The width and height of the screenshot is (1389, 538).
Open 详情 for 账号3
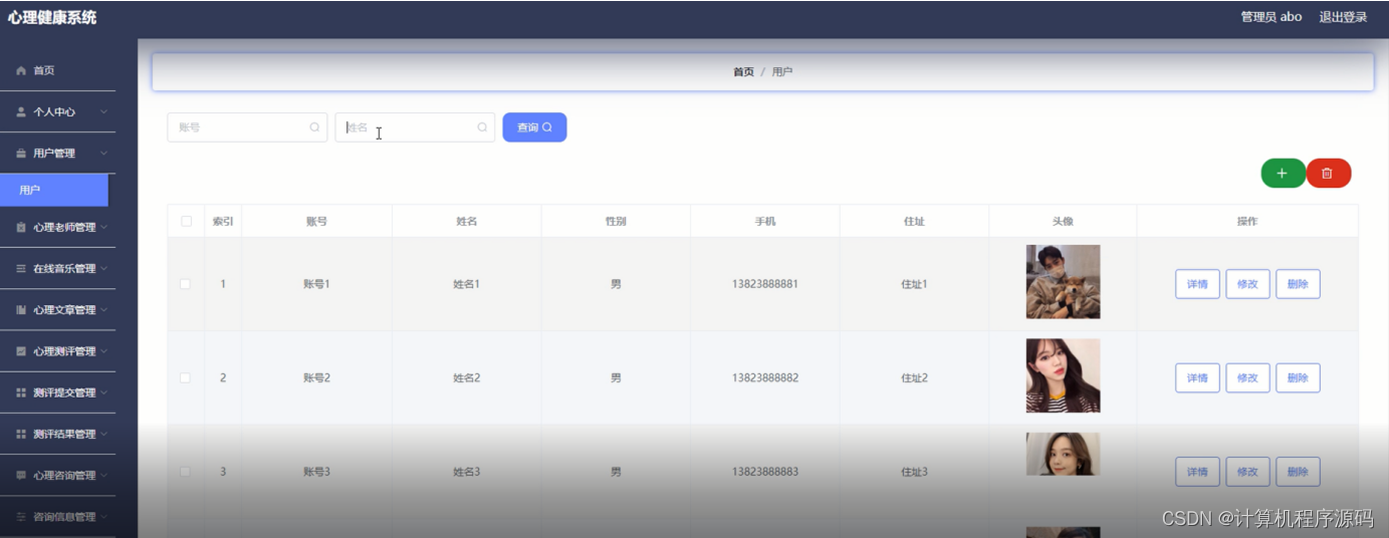pyautogui.click(x=1197, y=471)
